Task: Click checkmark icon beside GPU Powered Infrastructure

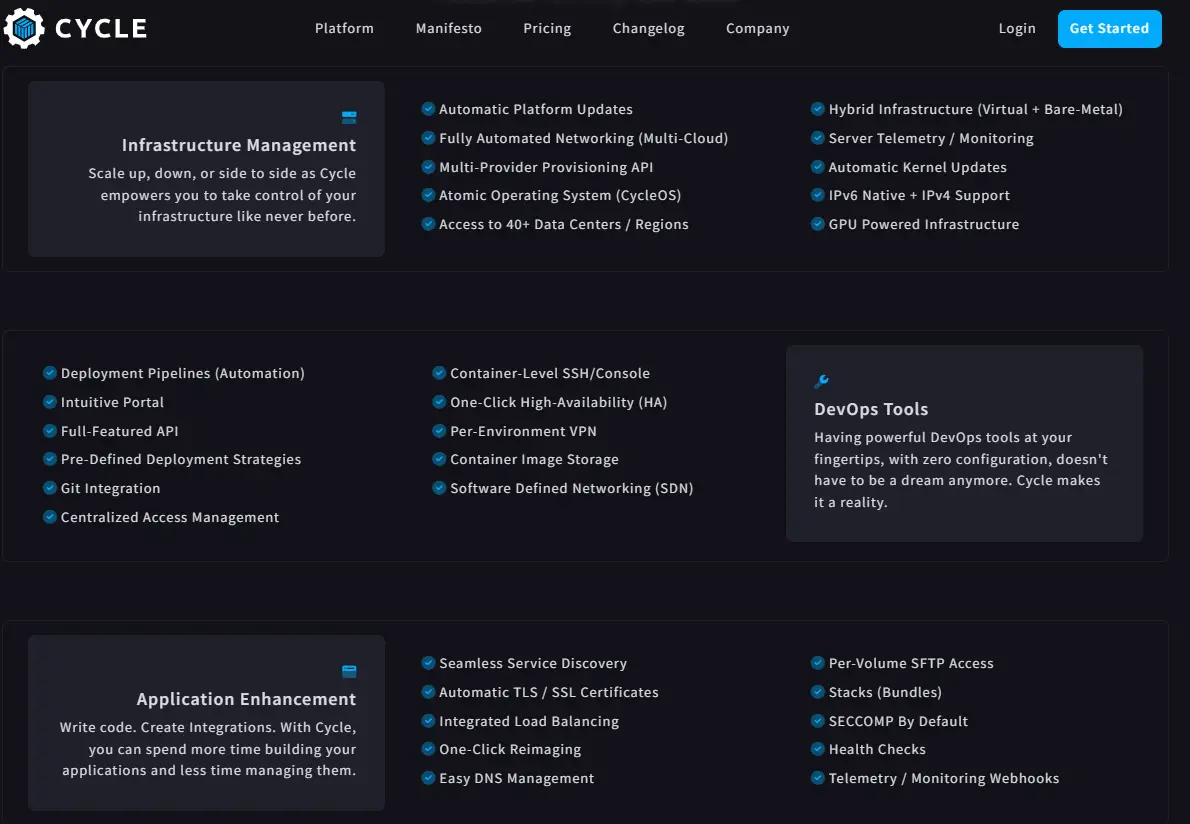Action: click(817, 224)
